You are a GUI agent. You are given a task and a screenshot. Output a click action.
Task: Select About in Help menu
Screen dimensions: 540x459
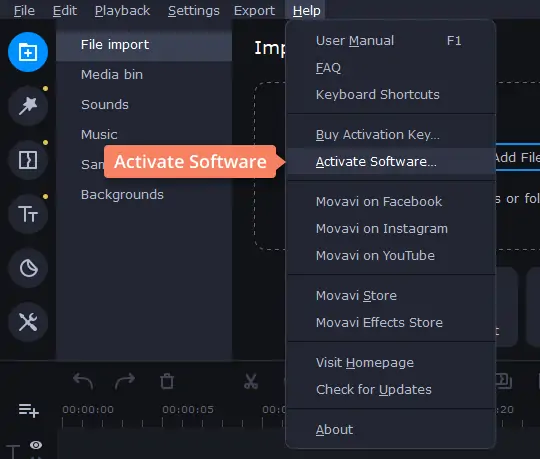[391, 429]
